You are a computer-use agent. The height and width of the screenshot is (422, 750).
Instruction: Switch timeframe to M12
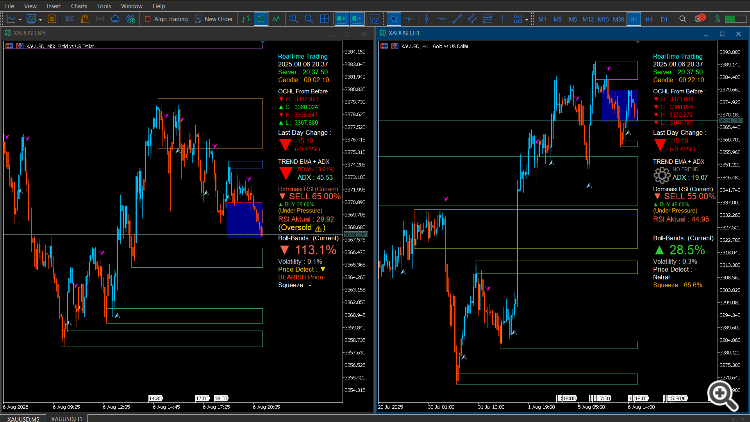[x=588, y=19]
